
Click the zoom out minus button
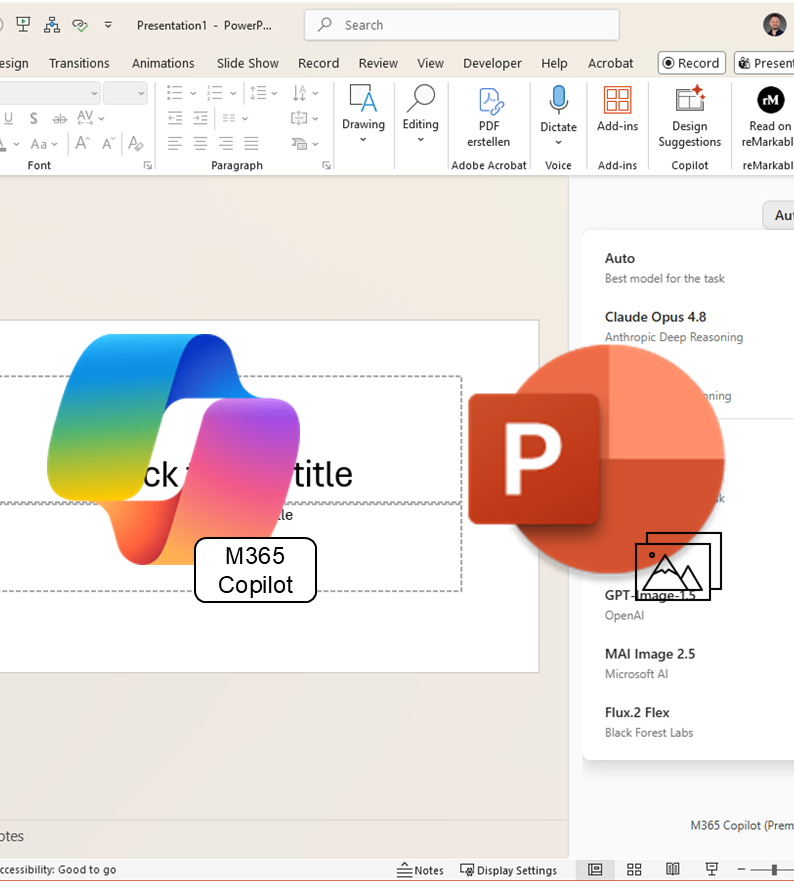click(741, 870)
